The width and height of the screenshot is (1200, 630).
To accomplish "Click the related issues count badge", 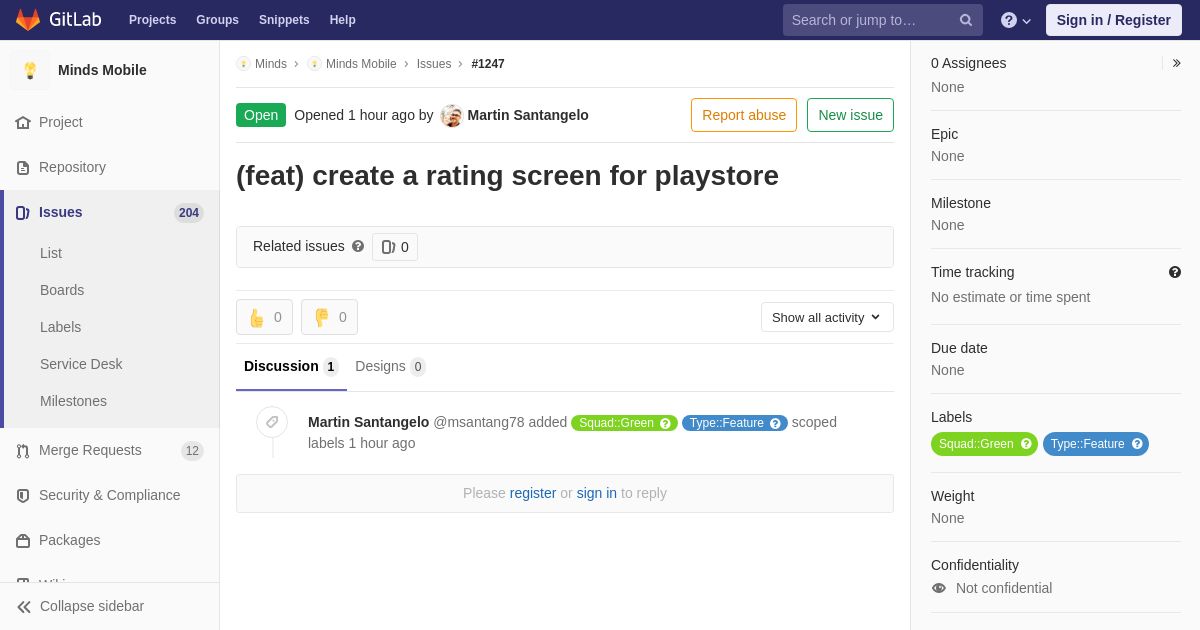I will 395,247.
